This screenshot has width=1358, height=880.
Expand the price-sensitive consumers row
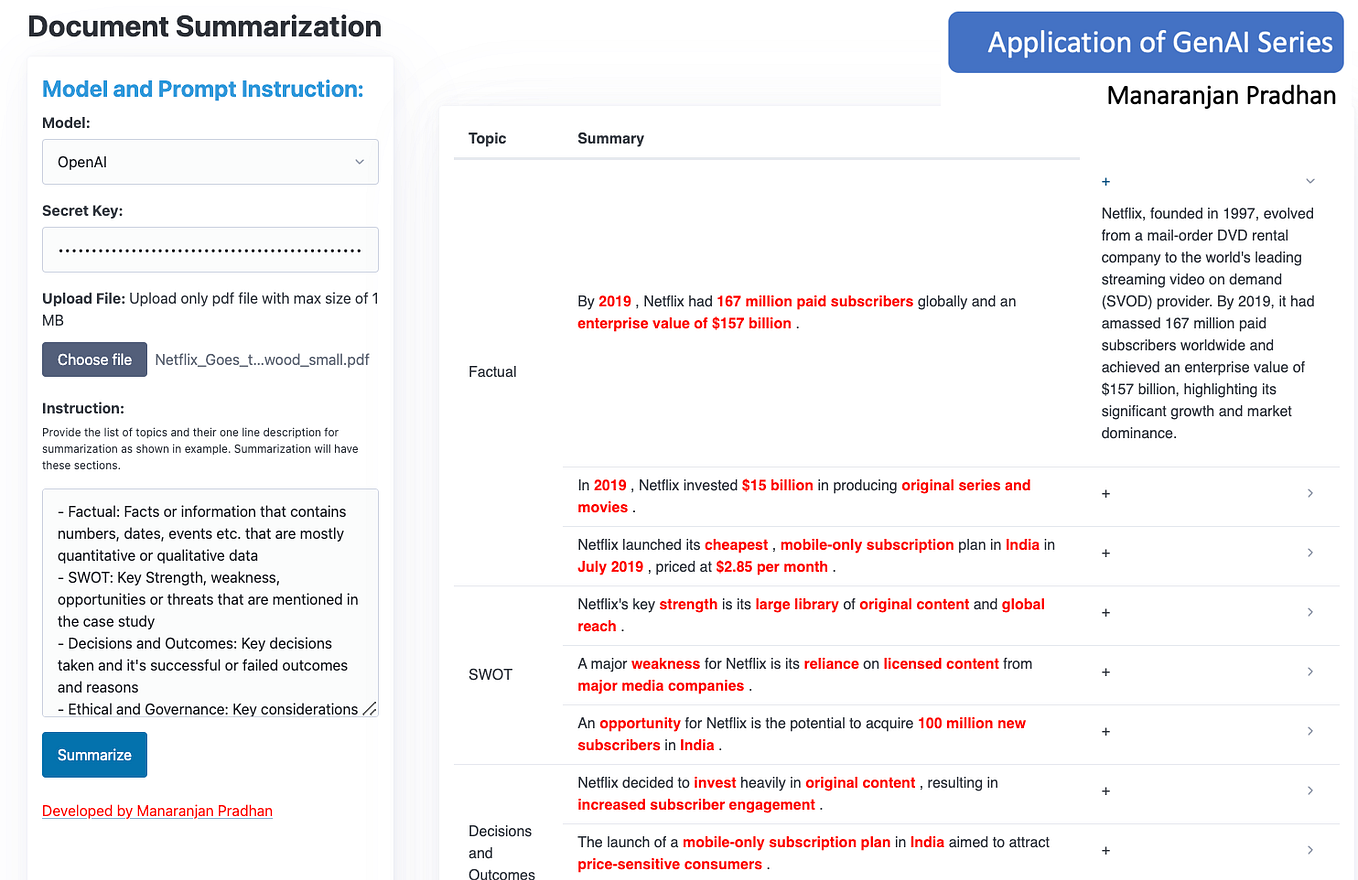(x=1105, y=849)
